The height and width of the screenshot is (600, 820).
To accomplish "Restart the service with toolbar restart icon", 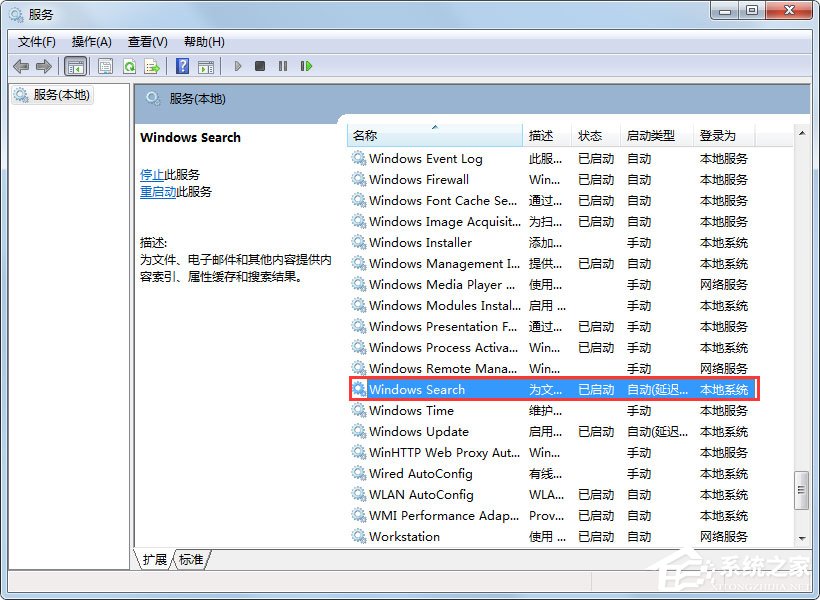I will (307, 66).
